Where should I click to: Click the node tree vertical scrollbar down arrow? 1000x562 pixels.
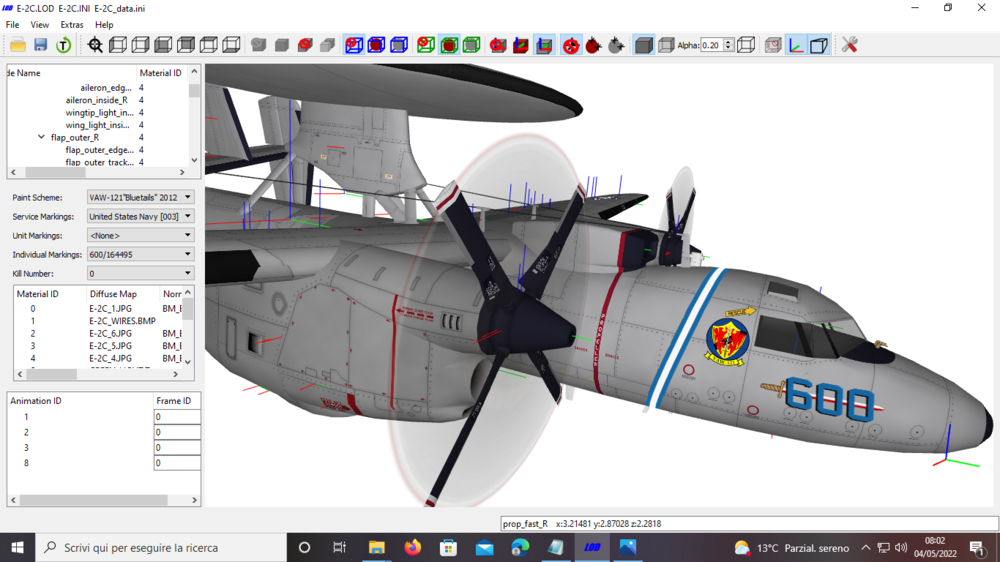[194, 160]
